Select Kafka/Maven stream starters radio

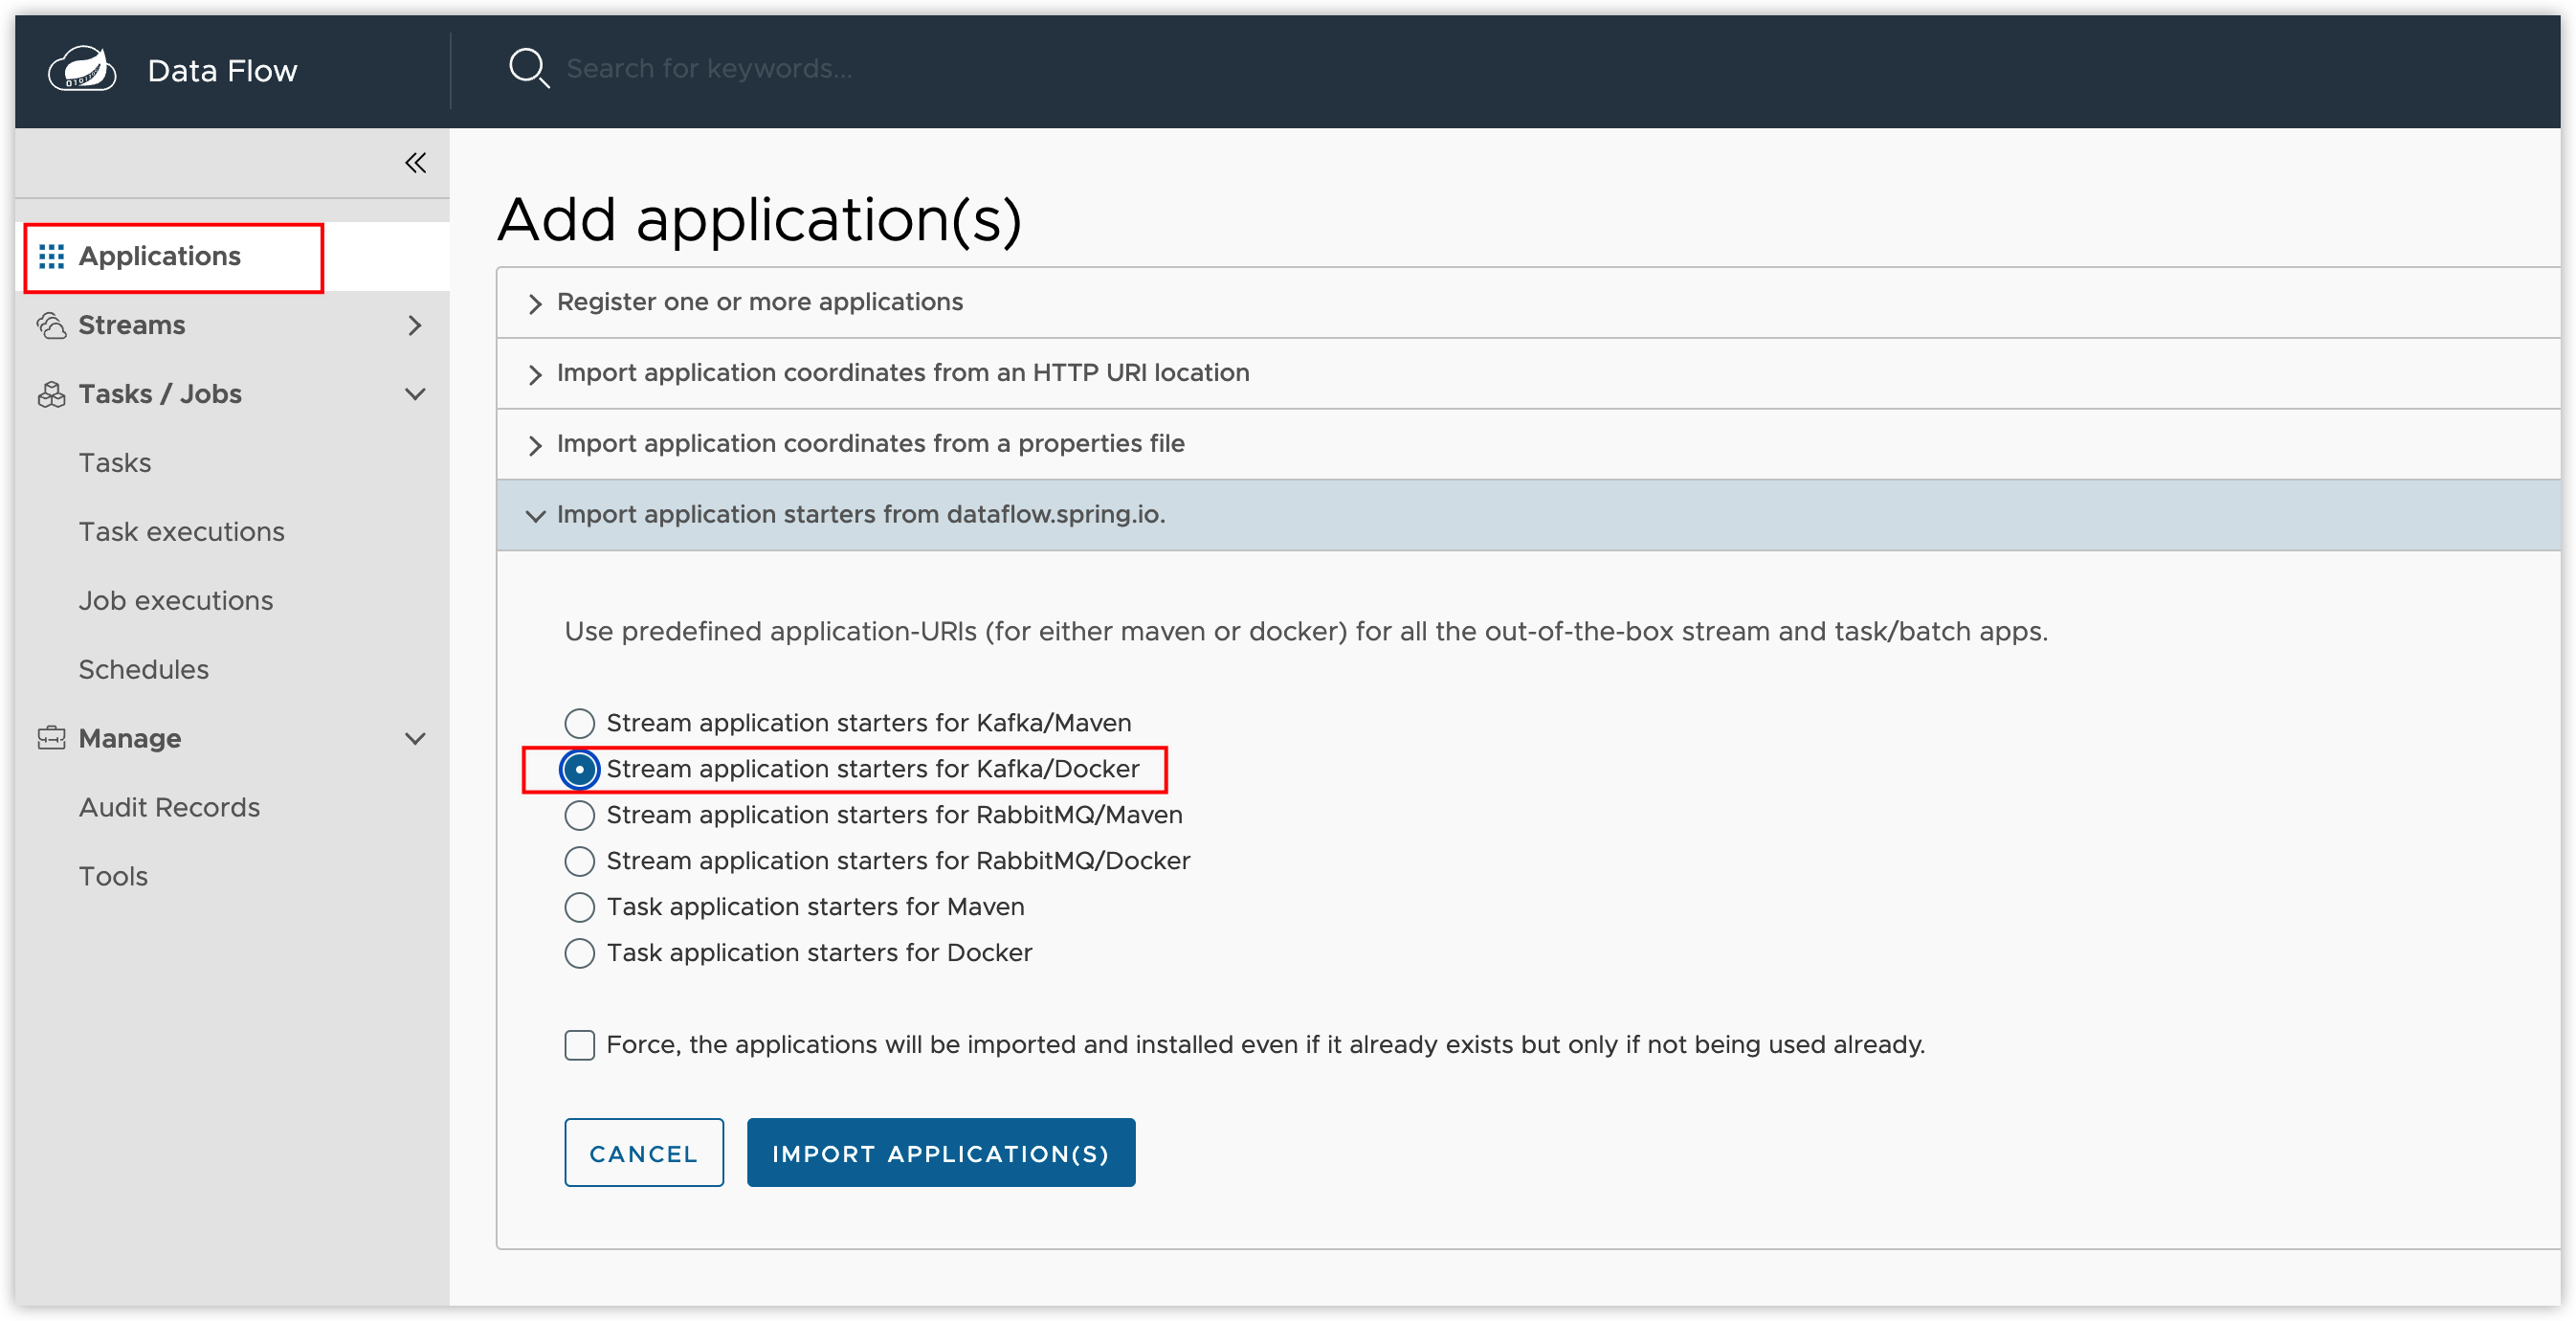pos(579,723)
